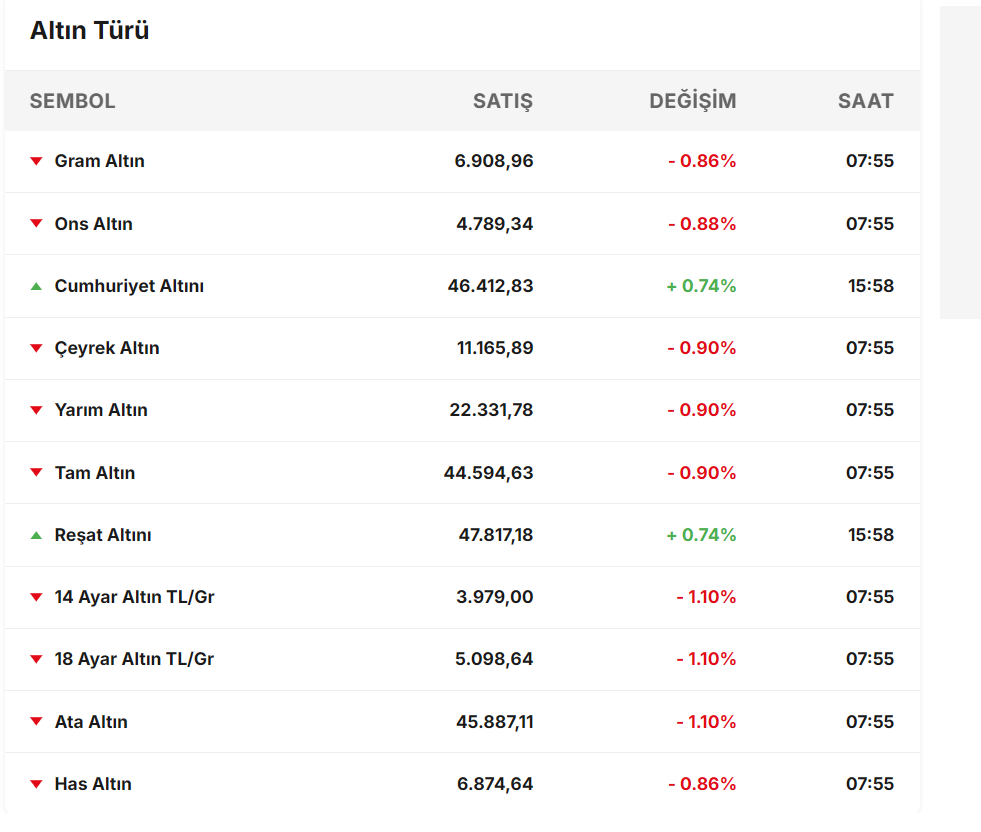Screen dimensions: 981x832
Task: Click the SEMBOL column header
Action: pyautogui.click(x=72, y=101)
